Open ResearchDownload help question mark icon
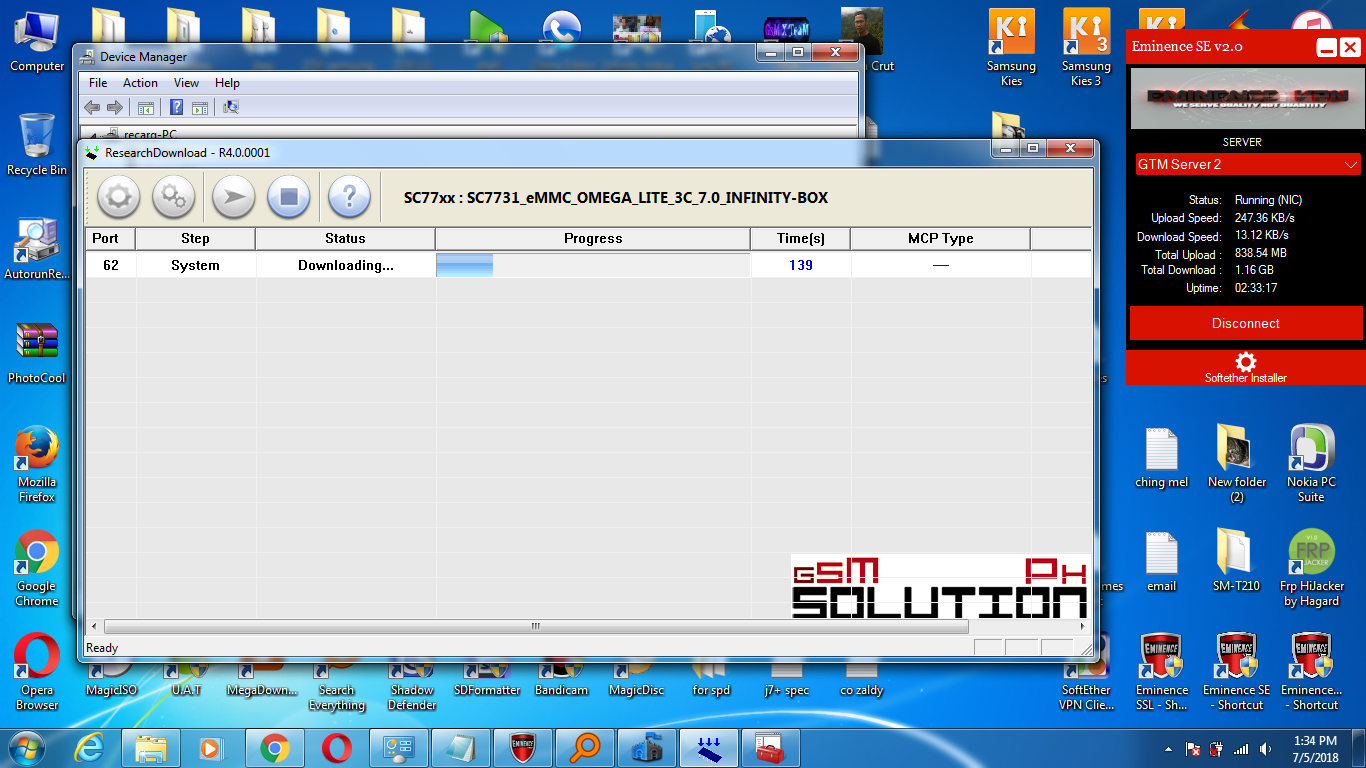The height and width of the screenshot is (768, 1366). point(349,197)
